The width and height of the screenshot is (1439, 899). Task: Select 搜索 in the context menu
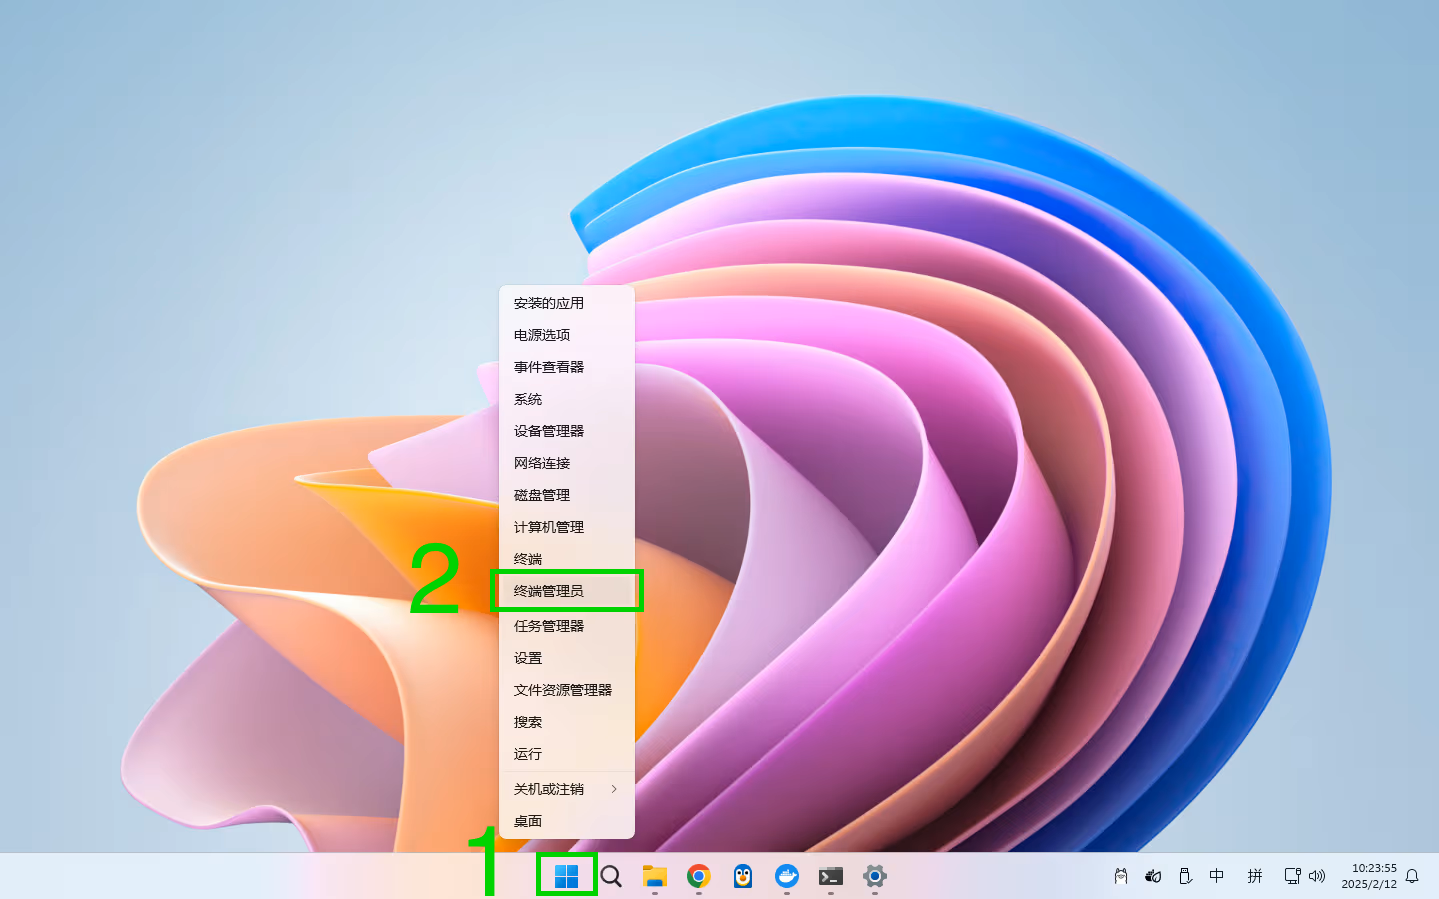tap(567, 722)
